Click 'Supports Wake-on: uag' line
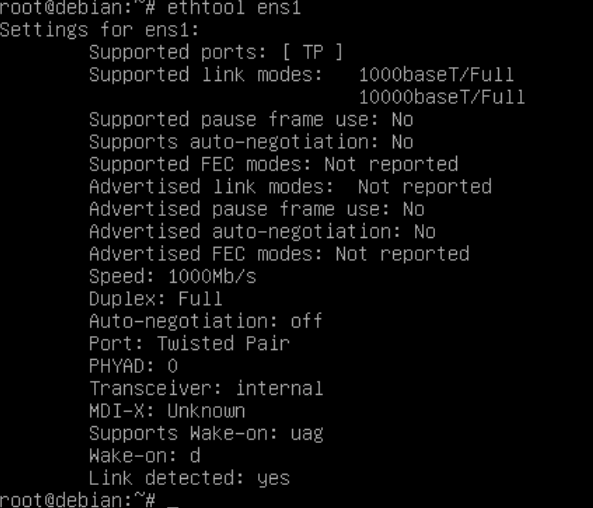 tap(206, 433)
